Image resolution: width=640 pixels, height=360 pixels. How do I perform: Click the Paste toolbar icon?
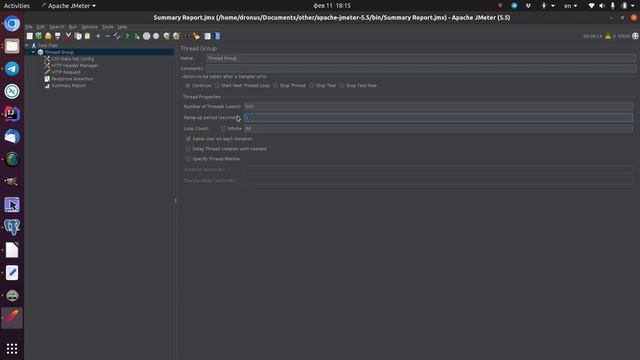point(87,36)
